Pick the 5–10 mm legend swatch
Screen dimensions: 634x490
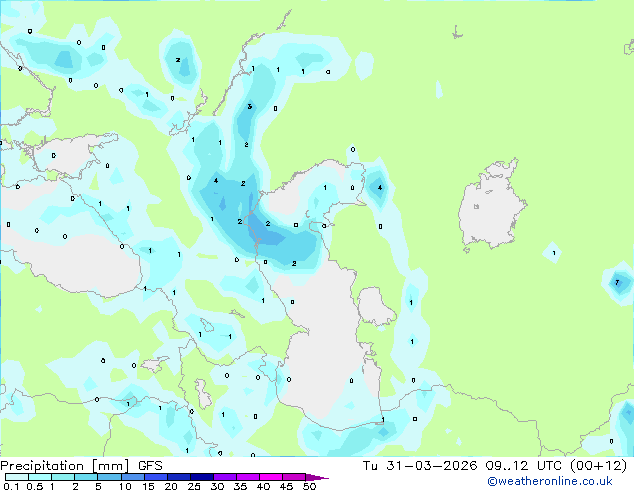click(x=109, y=477)
